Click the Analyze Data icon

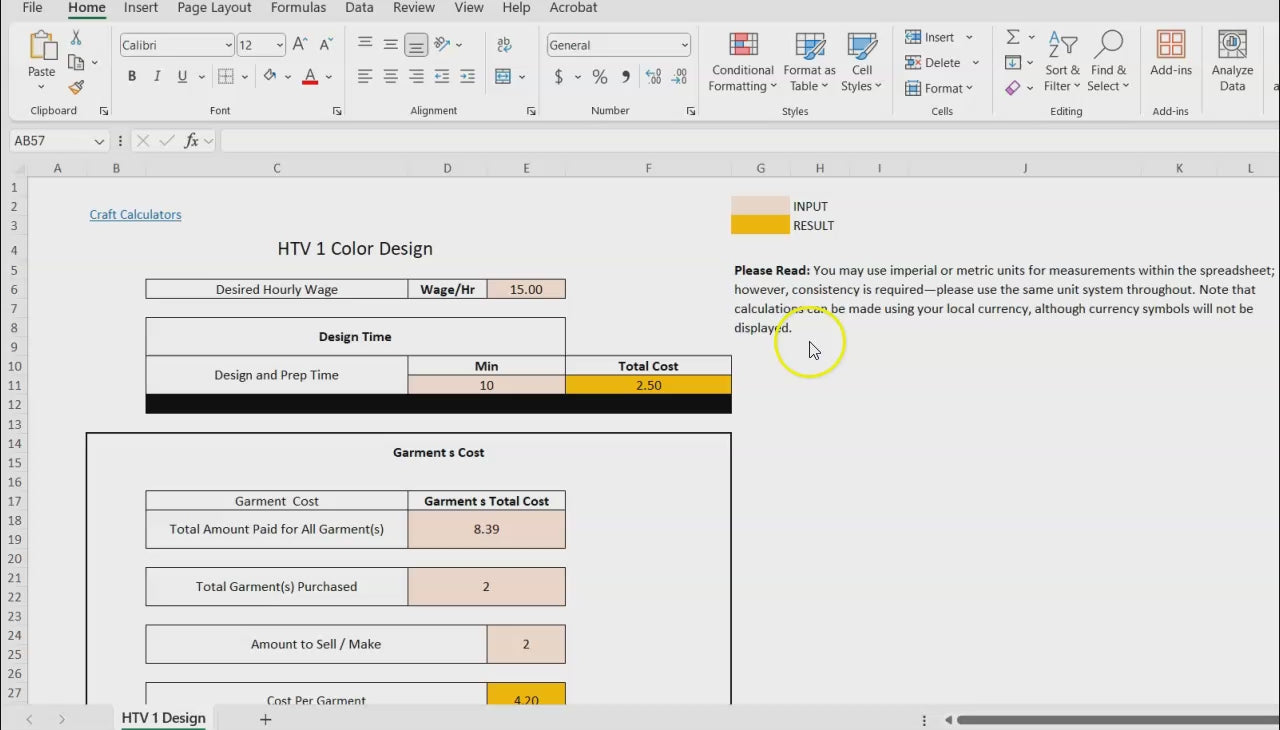point(1232,62)
